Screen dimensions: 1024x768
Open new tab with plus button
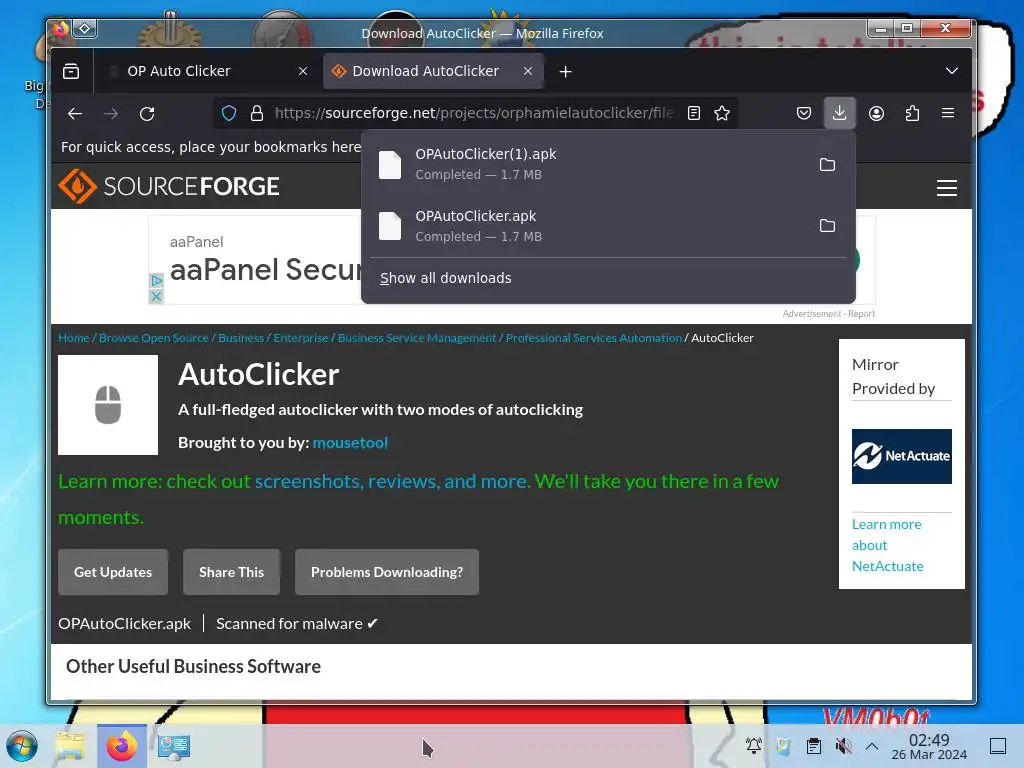pos(566,72)
